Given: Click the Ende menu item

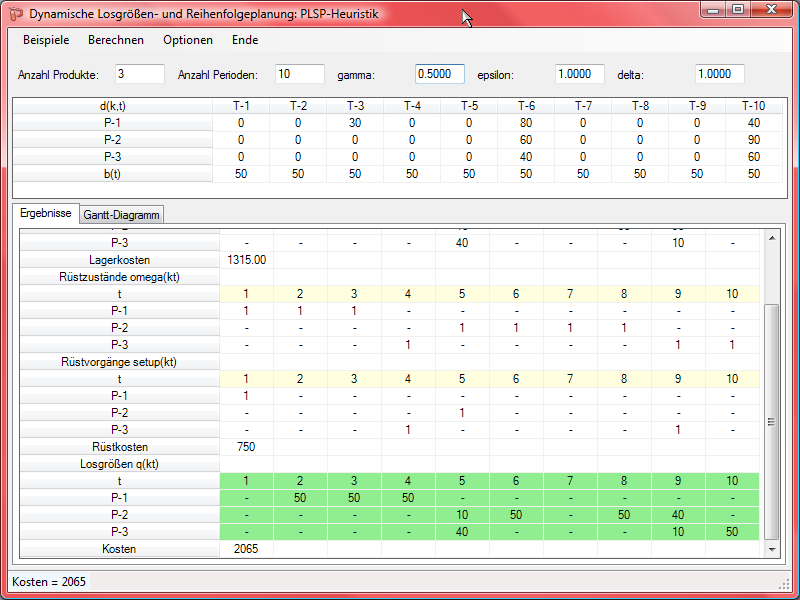Looking at the screenshot, I should pos(245,40).
